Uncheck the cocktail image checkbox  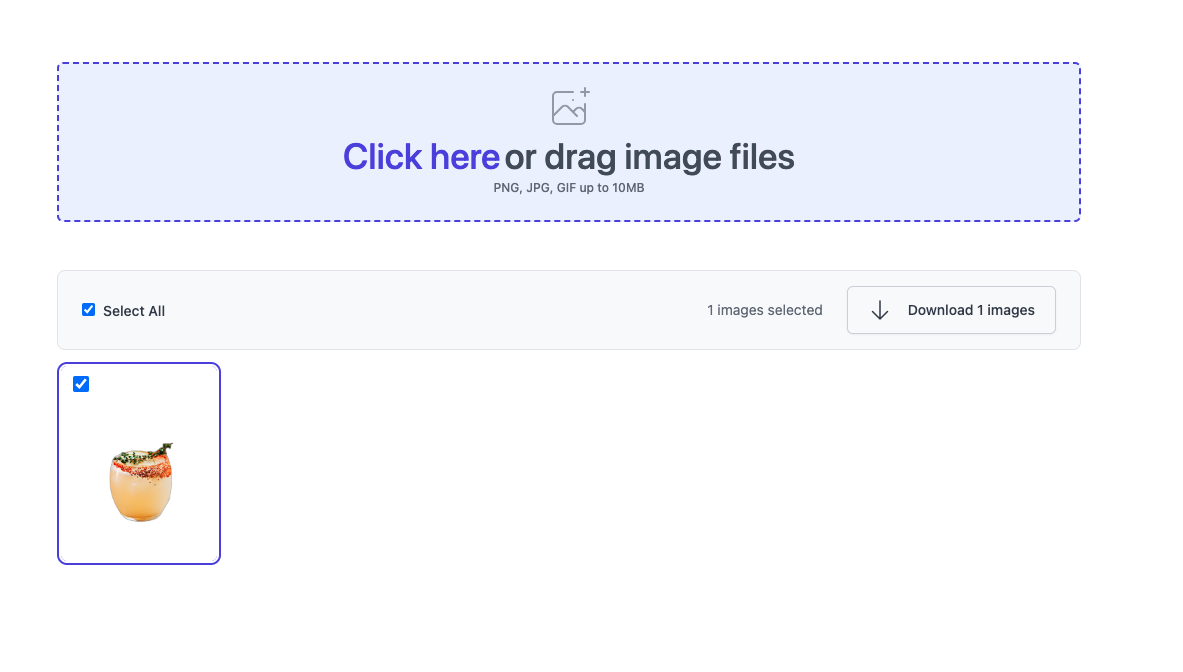point(81,384)
